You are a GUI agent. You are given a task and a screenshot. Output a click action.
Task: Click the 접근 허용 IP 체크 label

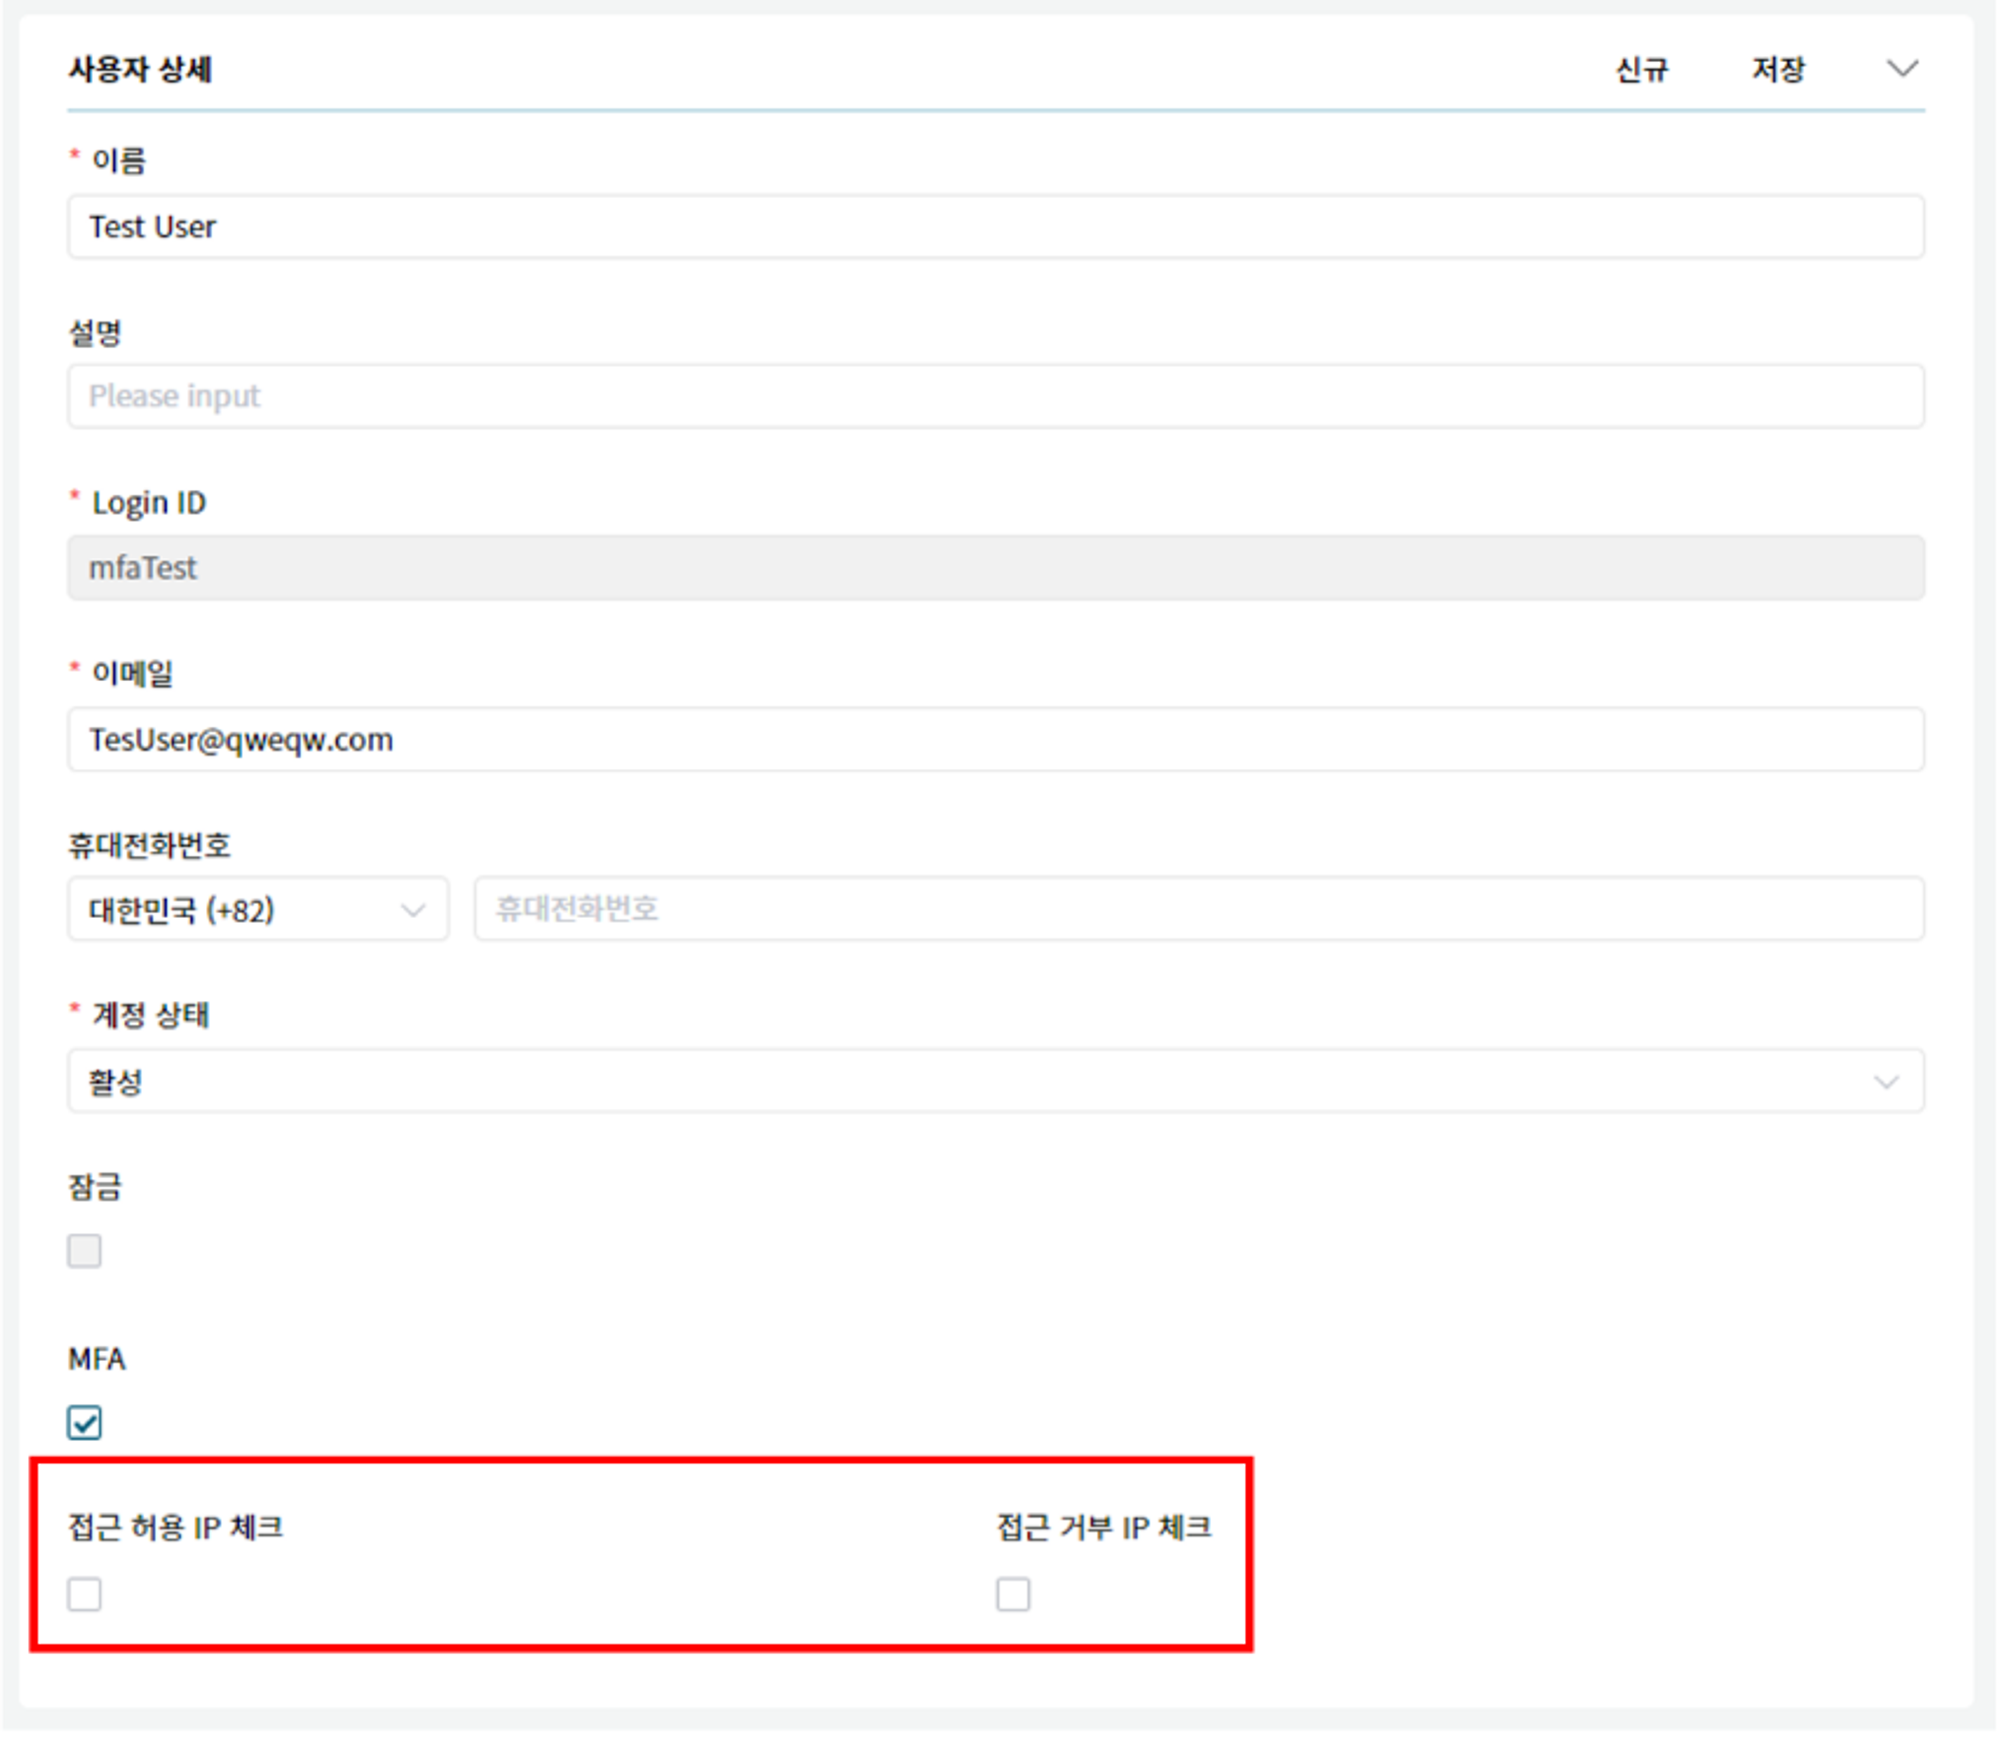click(x=176, y=1527)
